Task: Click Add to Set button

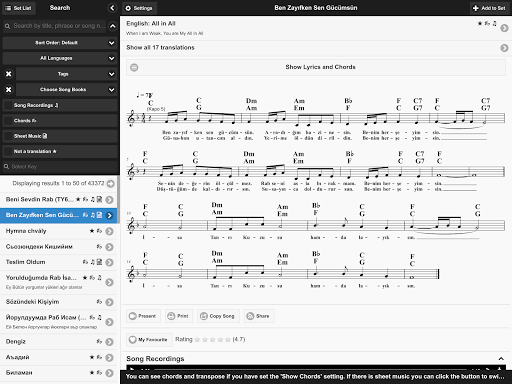Action: [x=489, y=8]
